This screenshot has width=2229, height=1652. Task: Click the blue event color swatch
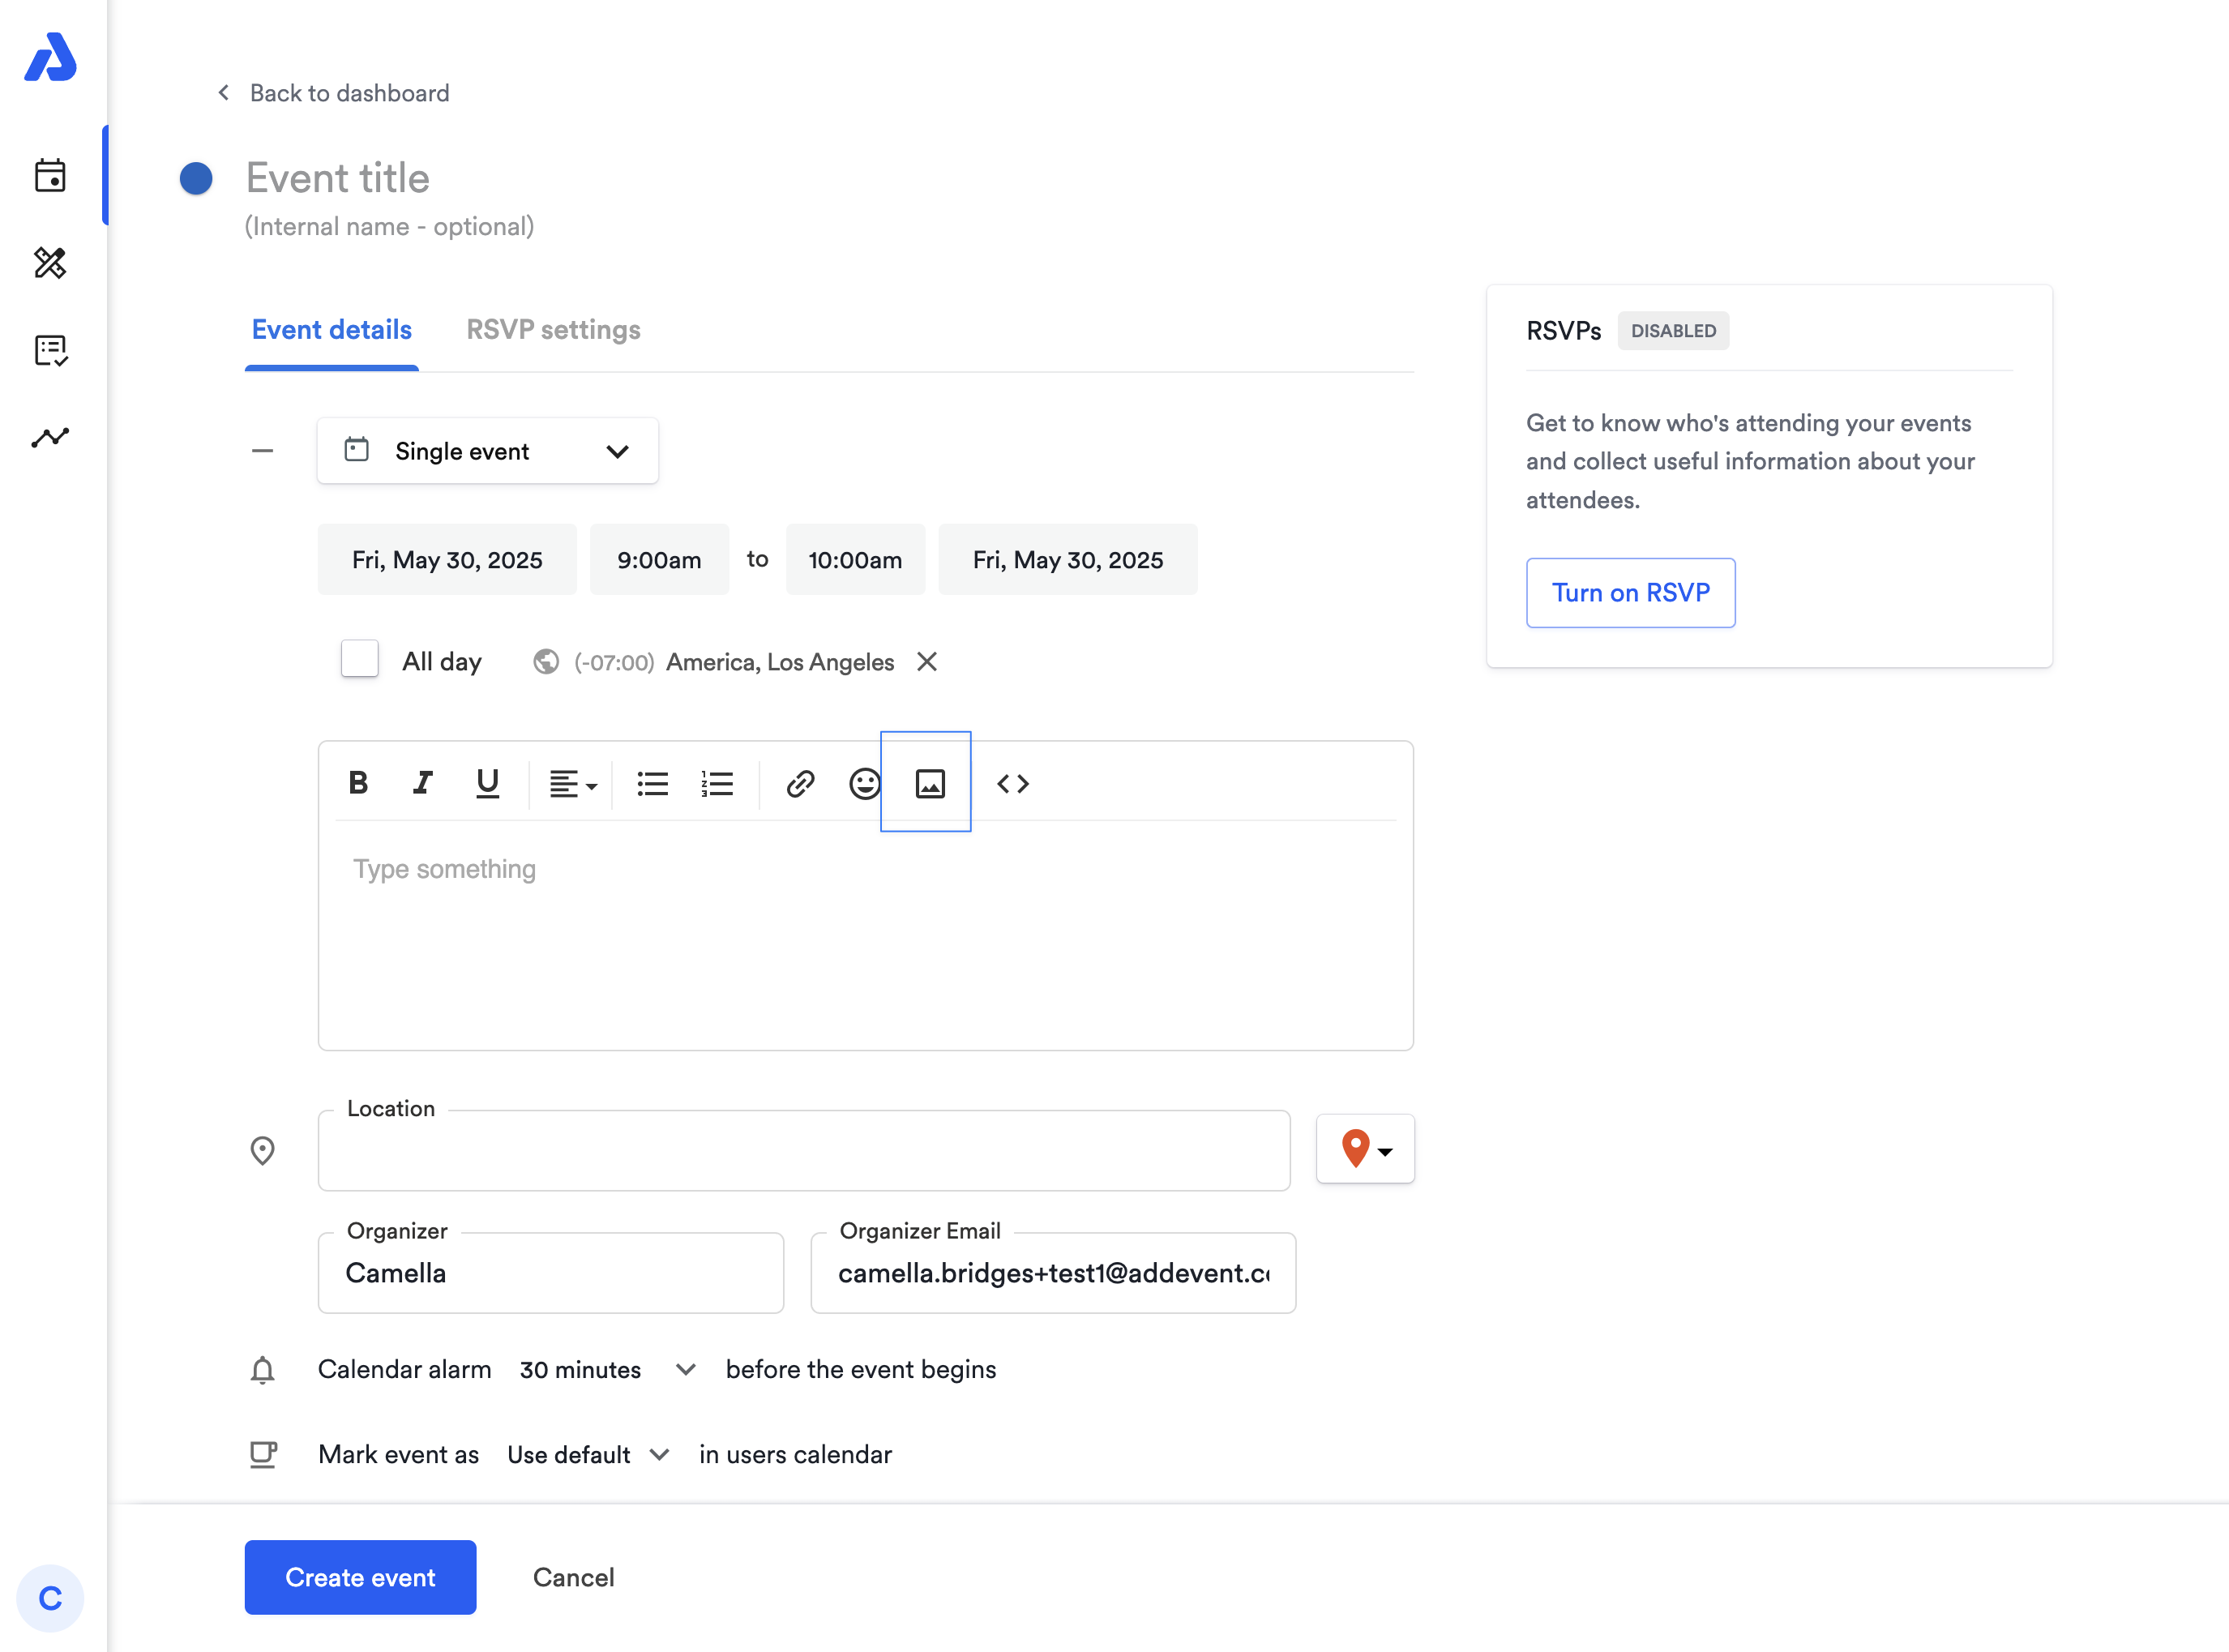coord(196,179)
